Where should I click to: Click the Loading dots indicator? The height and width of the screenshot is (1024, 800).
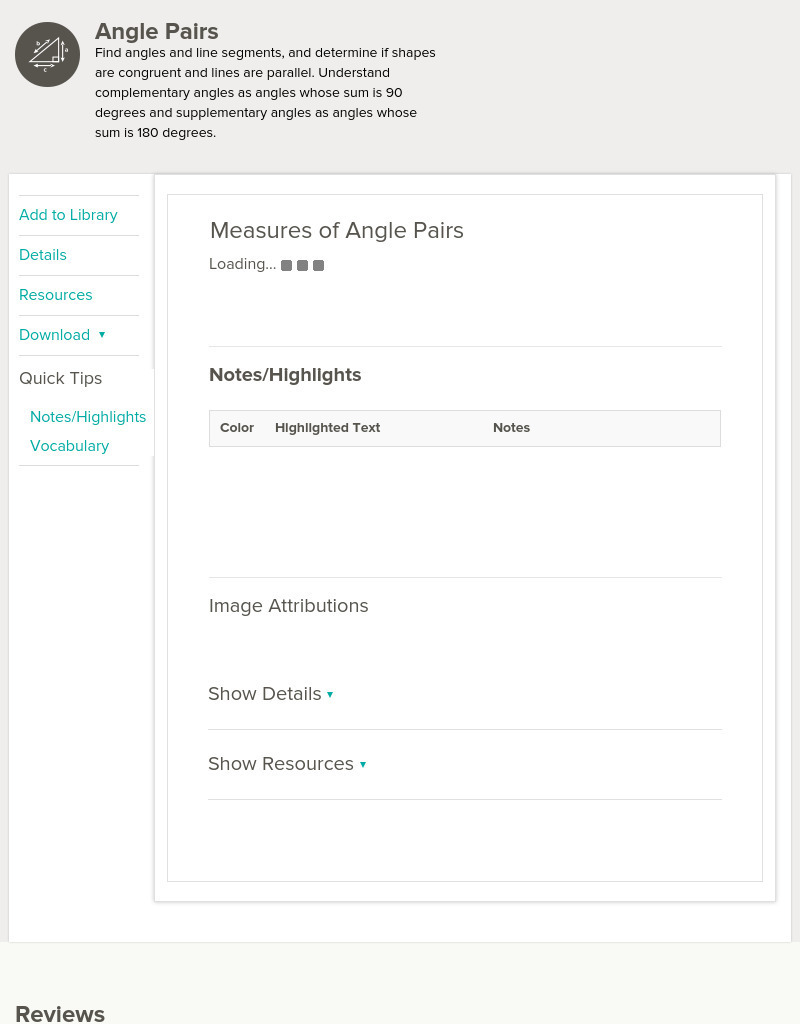tap(302, 266)
